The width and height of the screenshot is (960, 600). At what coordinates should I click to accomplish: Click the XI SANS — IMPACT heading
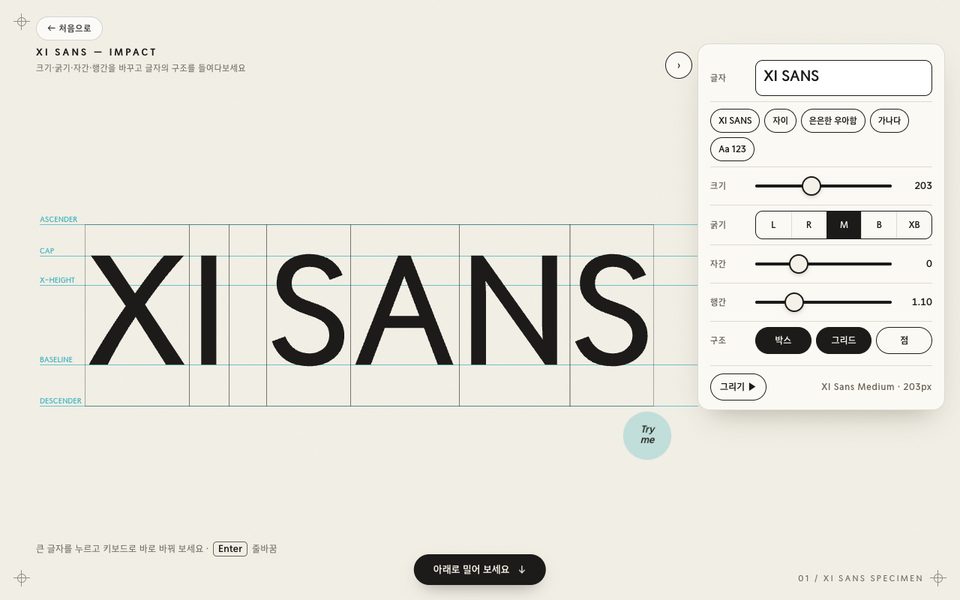[x=96, y=52]
